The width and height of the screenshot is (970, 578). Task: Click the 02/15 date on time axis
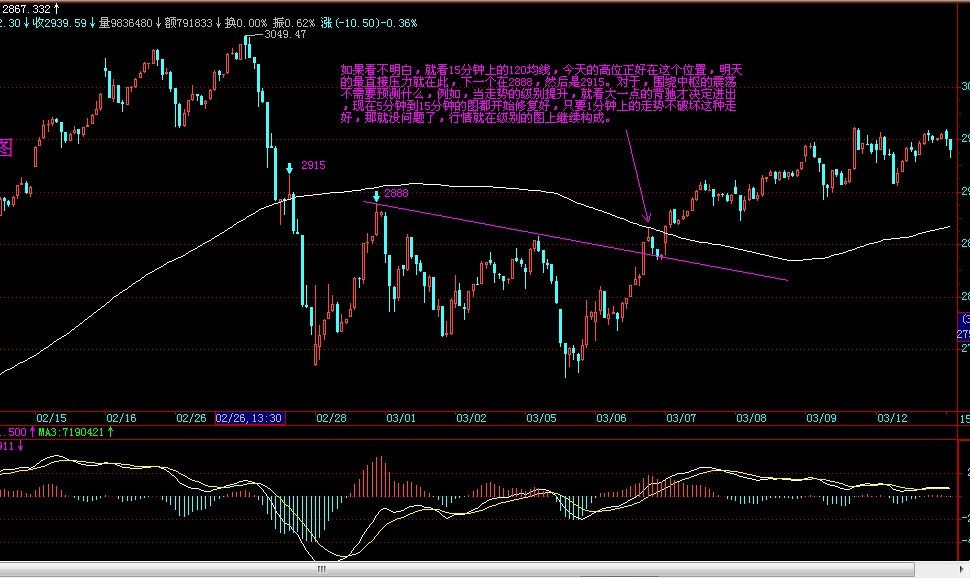[51, 416]
